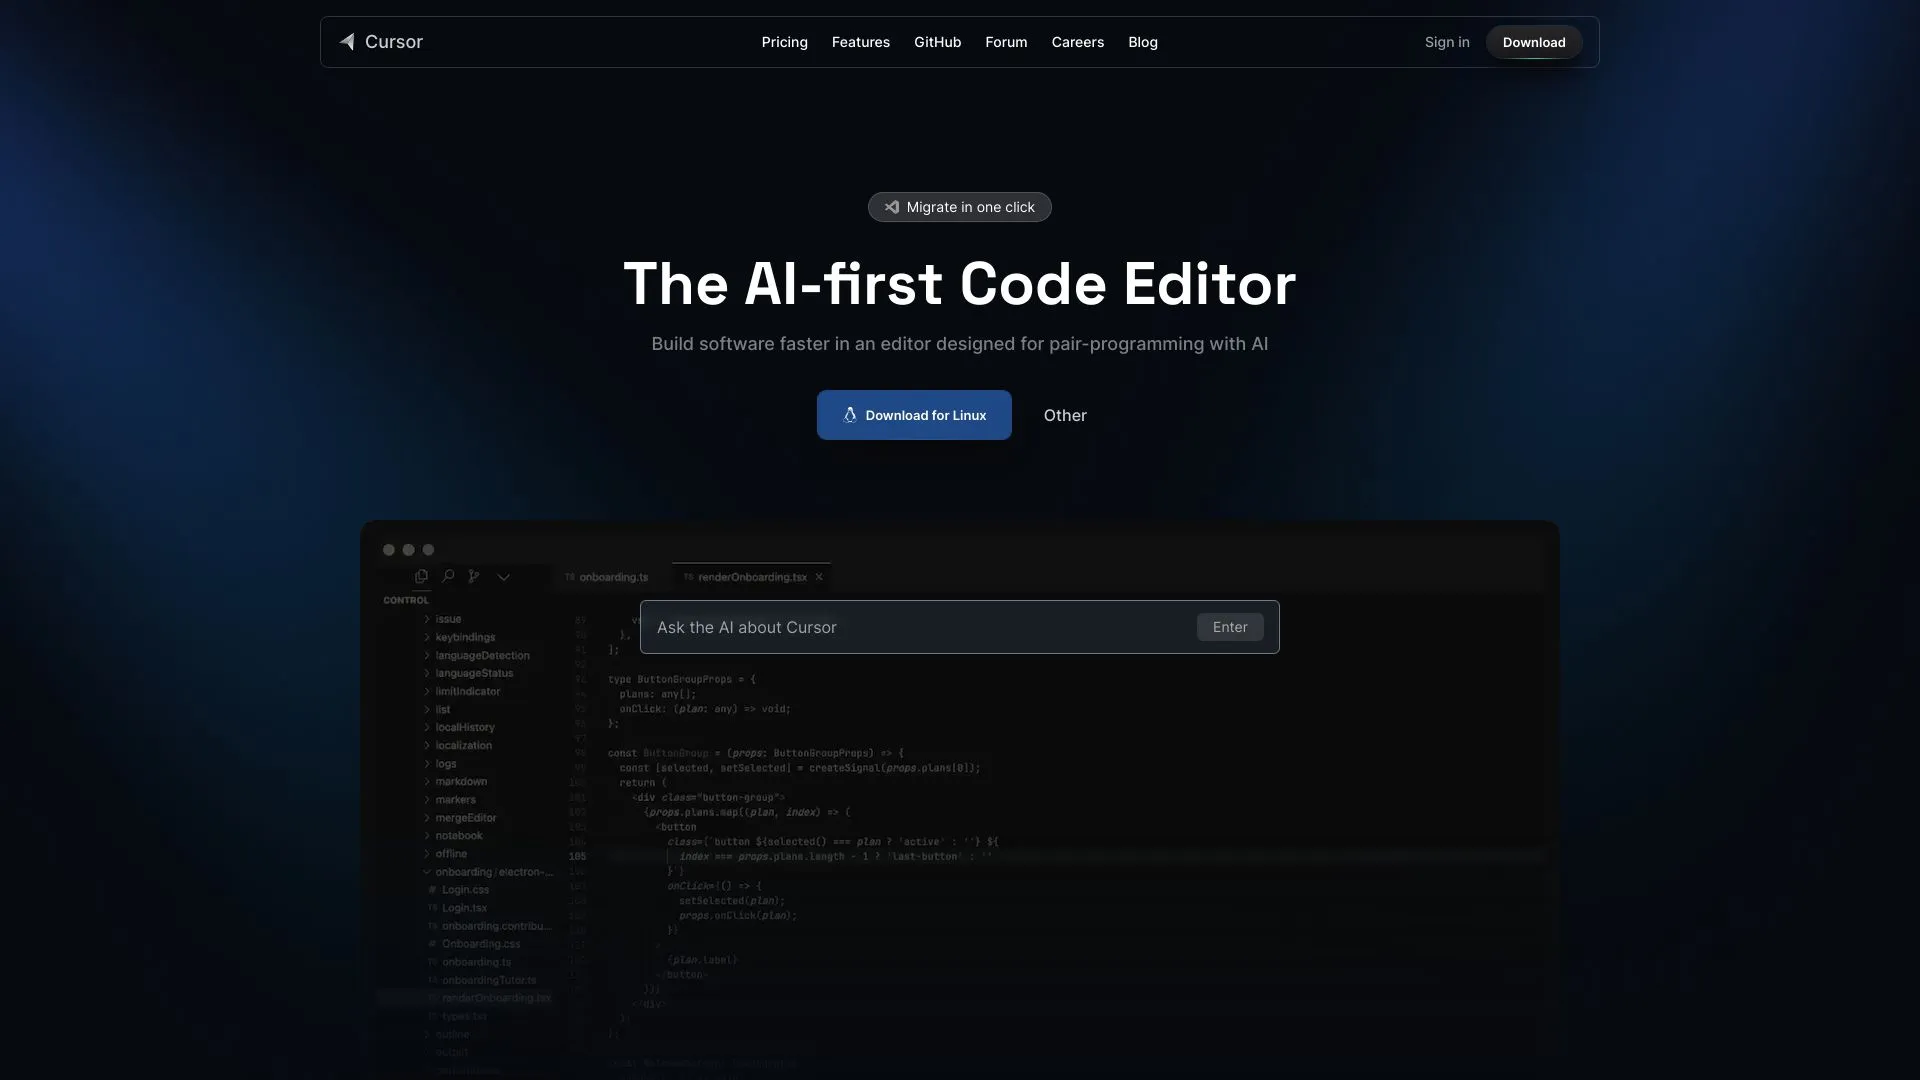The height and width of the screenshot is (1080, 1920).
Task: Click the TS file icon next to onboarding.ts tab
Action: (569, 577)
